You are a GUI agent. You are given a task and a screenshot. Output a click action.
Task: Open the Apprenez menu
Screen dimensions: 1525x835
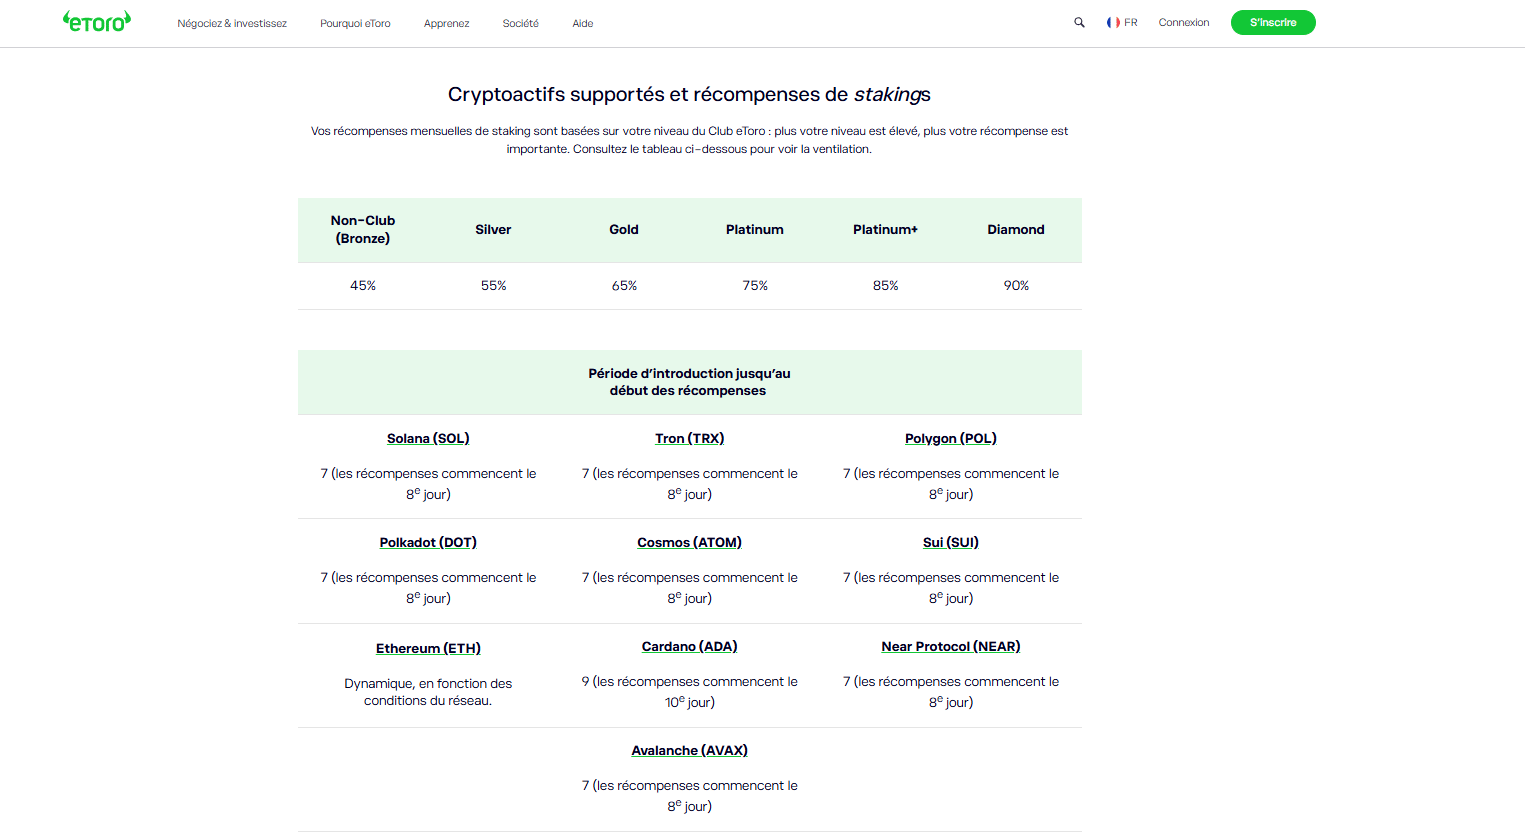446,23
